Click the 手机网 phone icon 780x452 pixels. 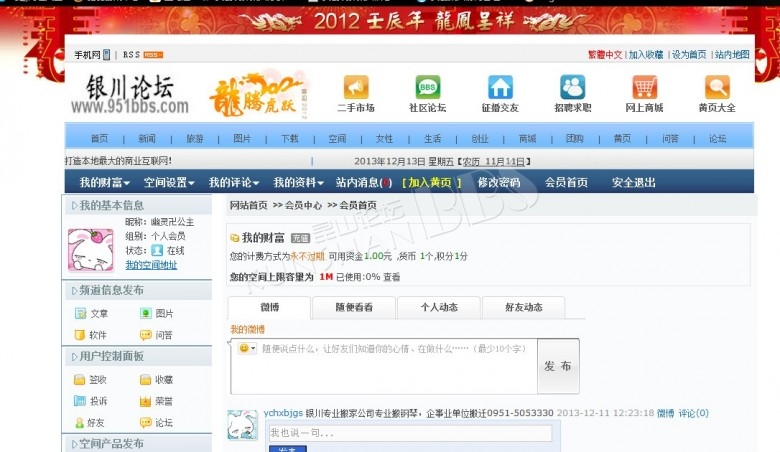(106, 55)
